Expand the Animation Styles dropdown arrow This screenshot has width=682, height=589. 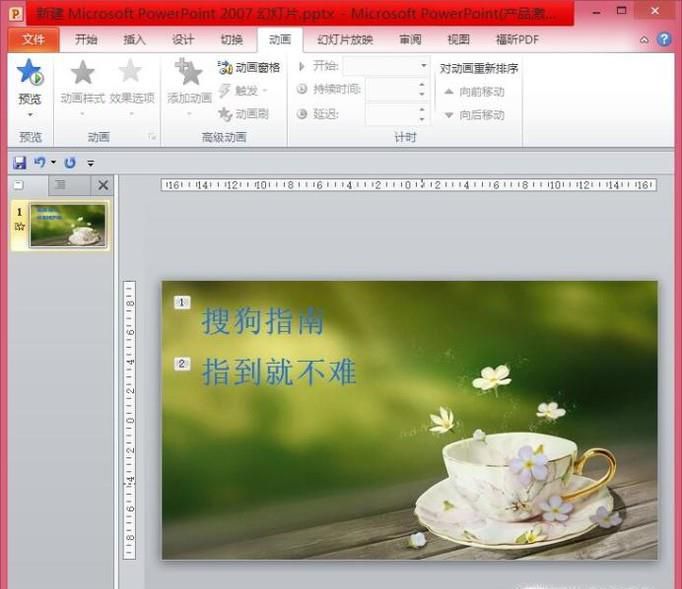click(x=83, y=114)
